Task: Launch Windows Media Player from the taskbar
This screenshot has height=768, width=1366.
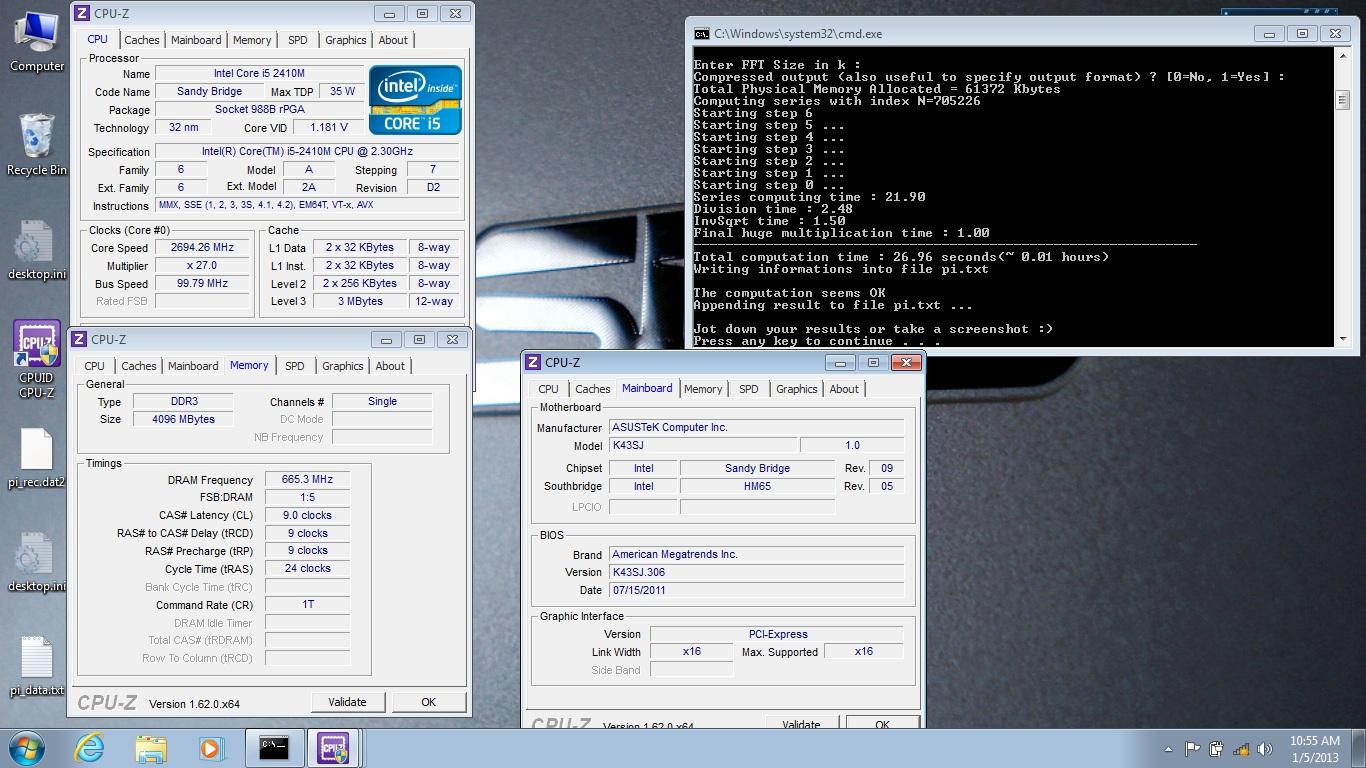Action: tap(211, 748)
